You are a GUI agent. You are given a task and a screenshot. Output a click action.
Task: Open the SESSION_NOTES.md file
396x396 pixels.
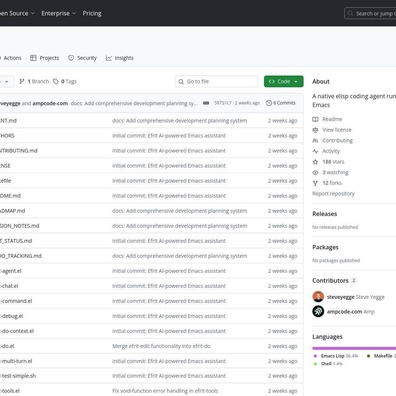pos(20,226)
